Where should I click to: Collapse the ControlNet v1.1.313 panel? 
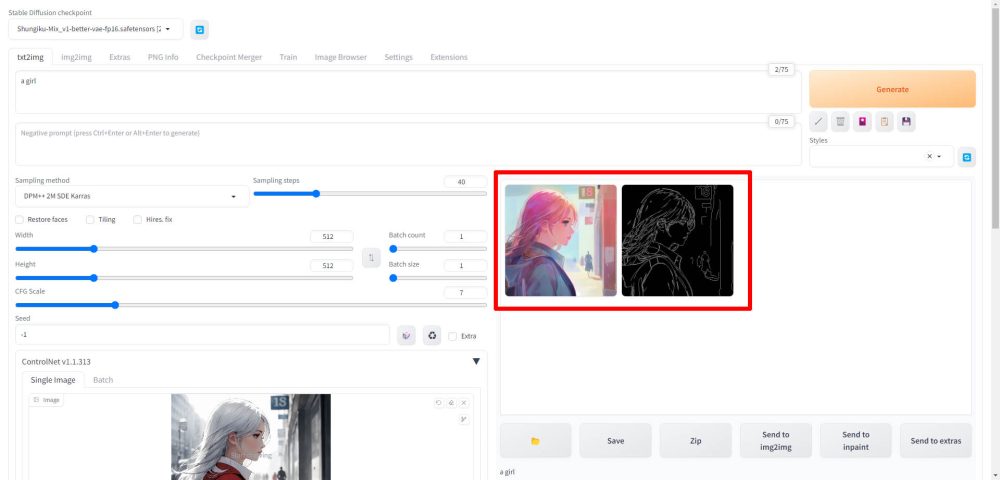476,362
